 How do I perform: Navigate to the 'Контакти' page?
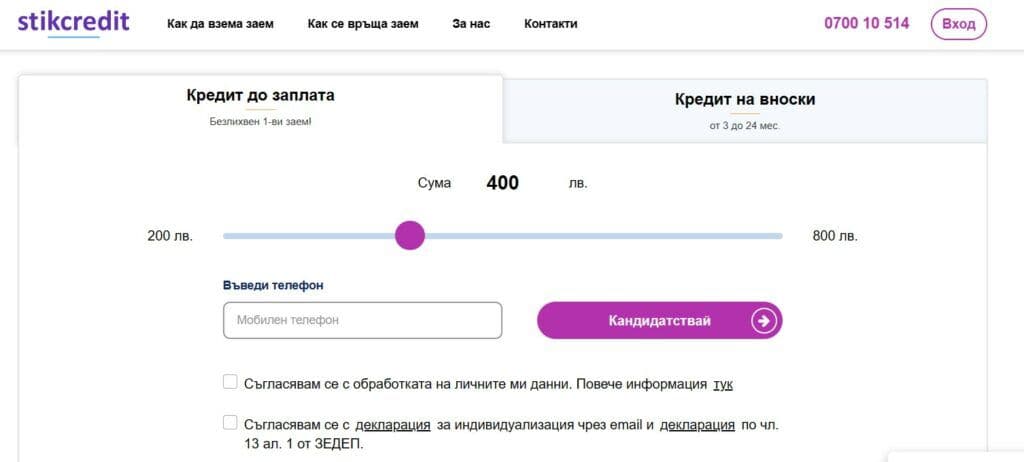pyautogui.click(x=550, y=24)
